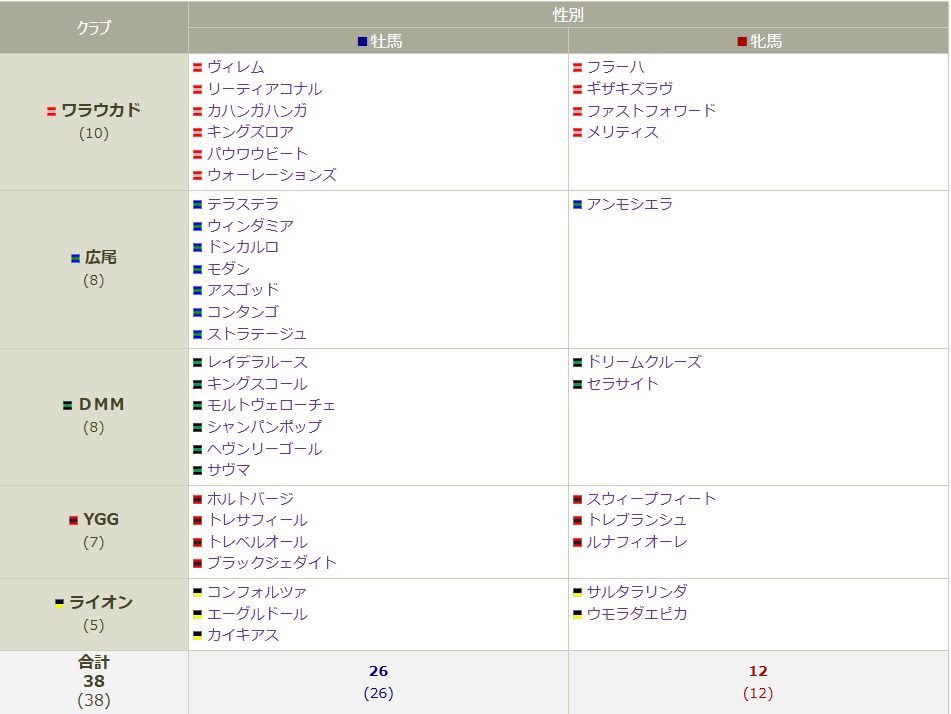Click the club icon beside YGG
This screenshot has width=951, height=714.
click(x=72, y=519)
